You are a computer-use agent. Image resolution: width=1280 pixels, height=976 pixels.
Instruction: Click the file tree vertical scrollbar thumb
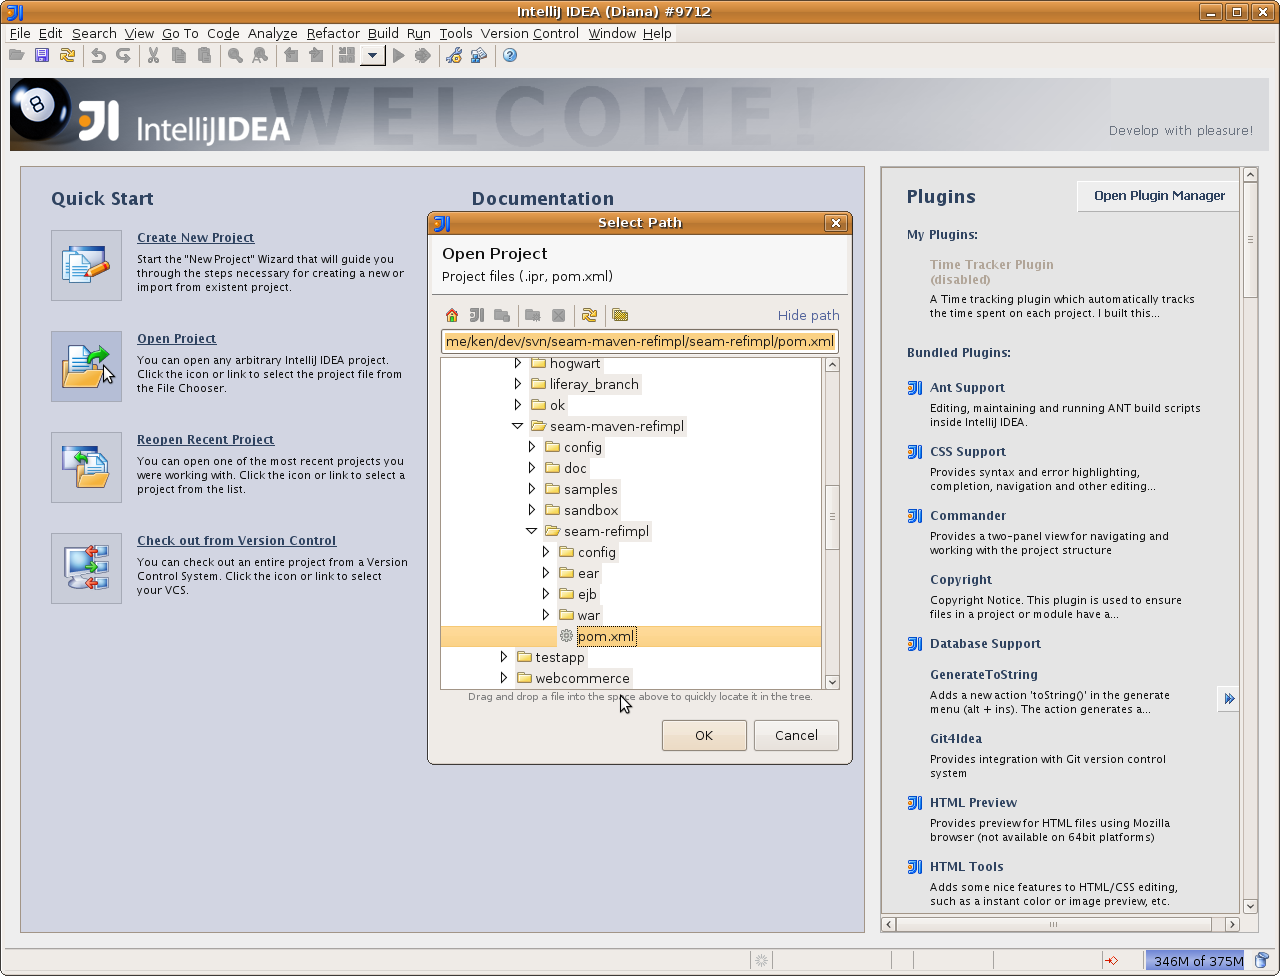[x=832, y=517]
